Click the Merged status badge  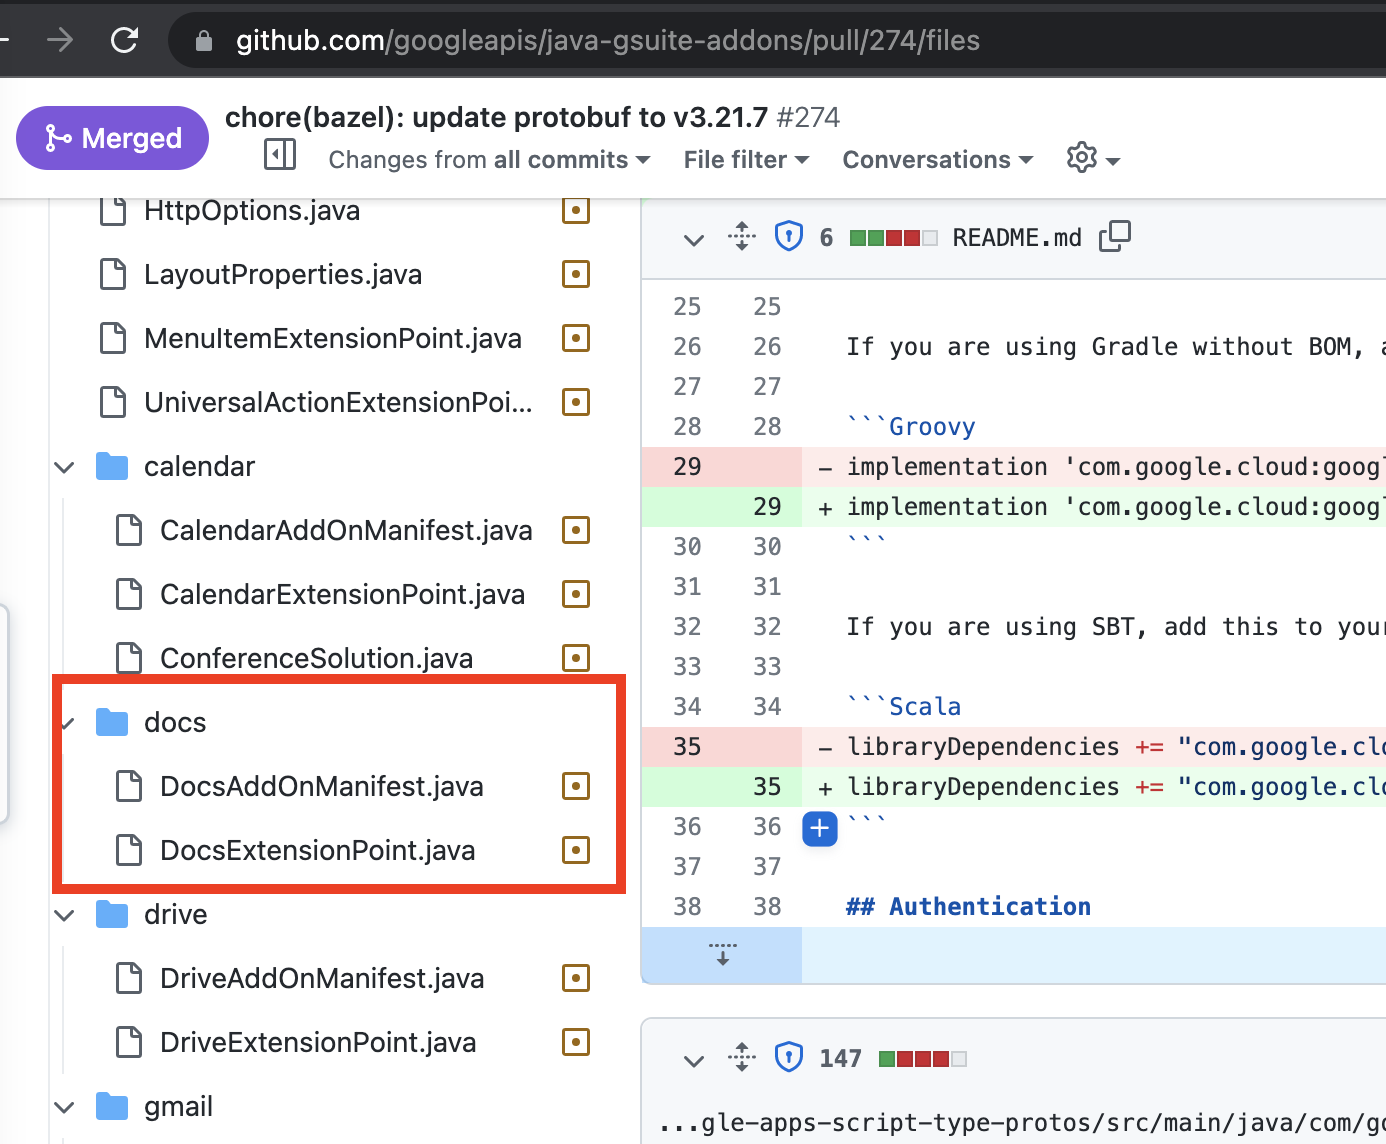[x=112, y=138]
